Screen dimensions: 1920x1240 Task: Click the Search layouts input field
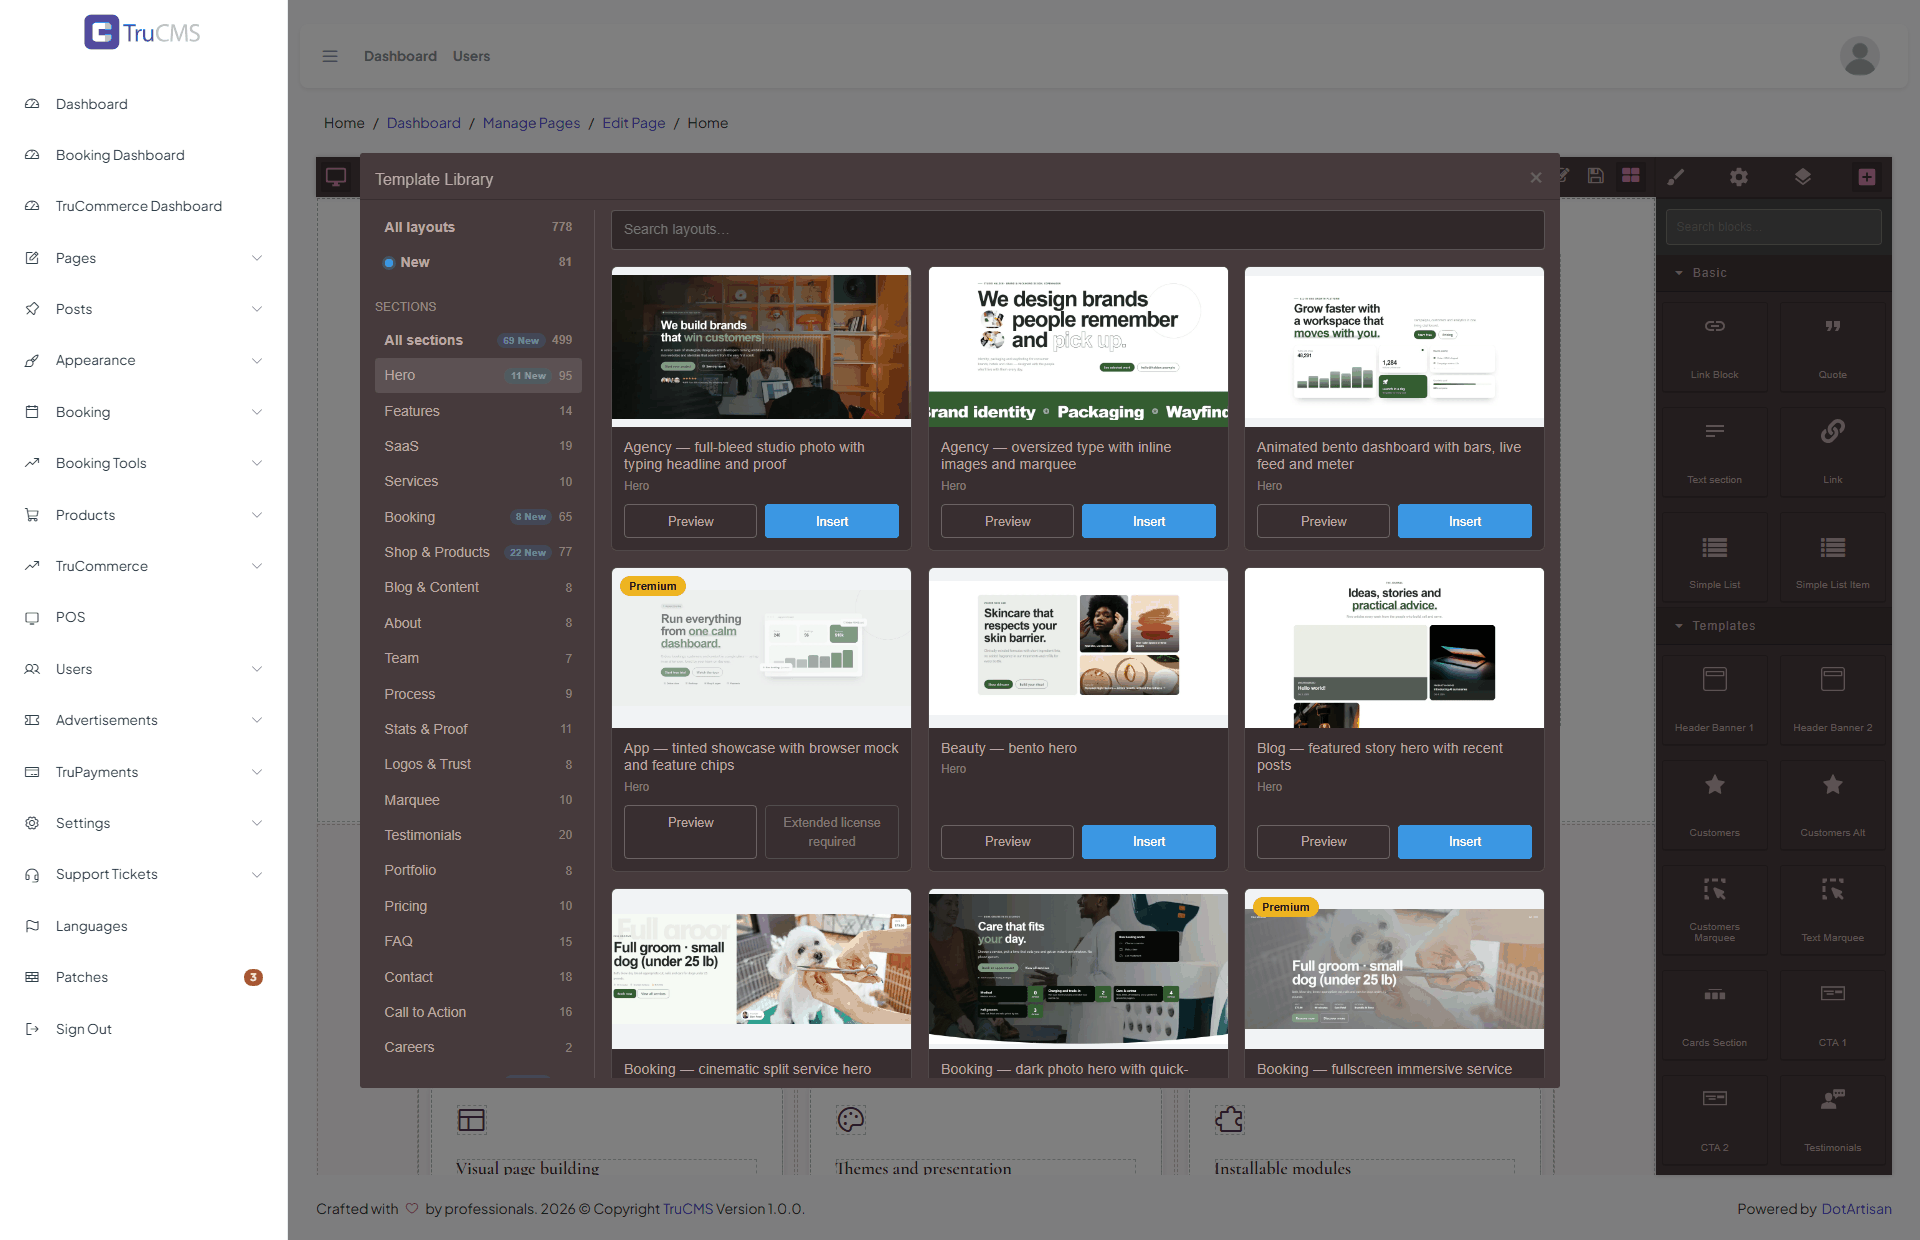pos(1077,229)
